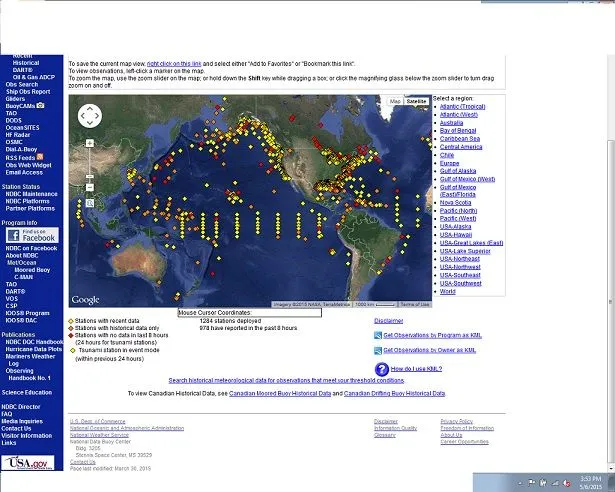The image size is (615, 492).
Task: Switch map to Satellite view
Action: pos(417,101)
